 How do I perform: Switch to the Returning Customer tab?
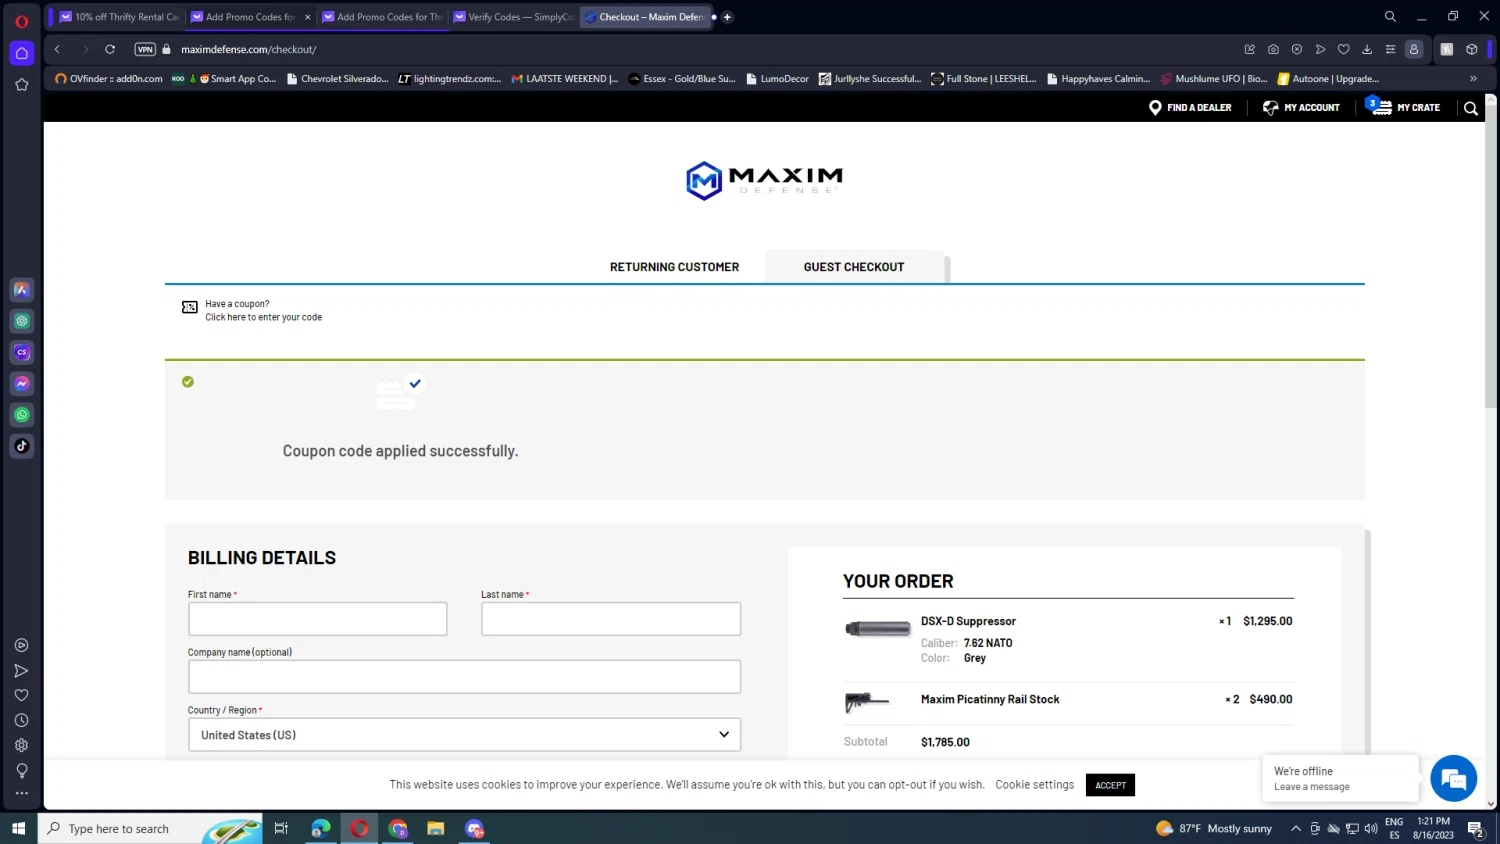[x=675, y=267]
